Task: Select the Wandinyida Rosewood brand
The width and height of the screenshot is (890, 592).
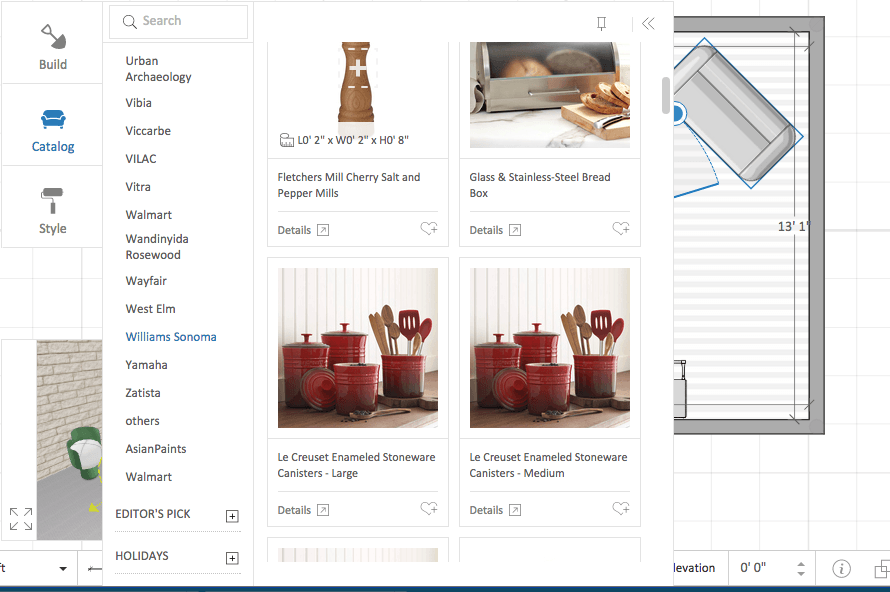Action: tap(157, 247)
